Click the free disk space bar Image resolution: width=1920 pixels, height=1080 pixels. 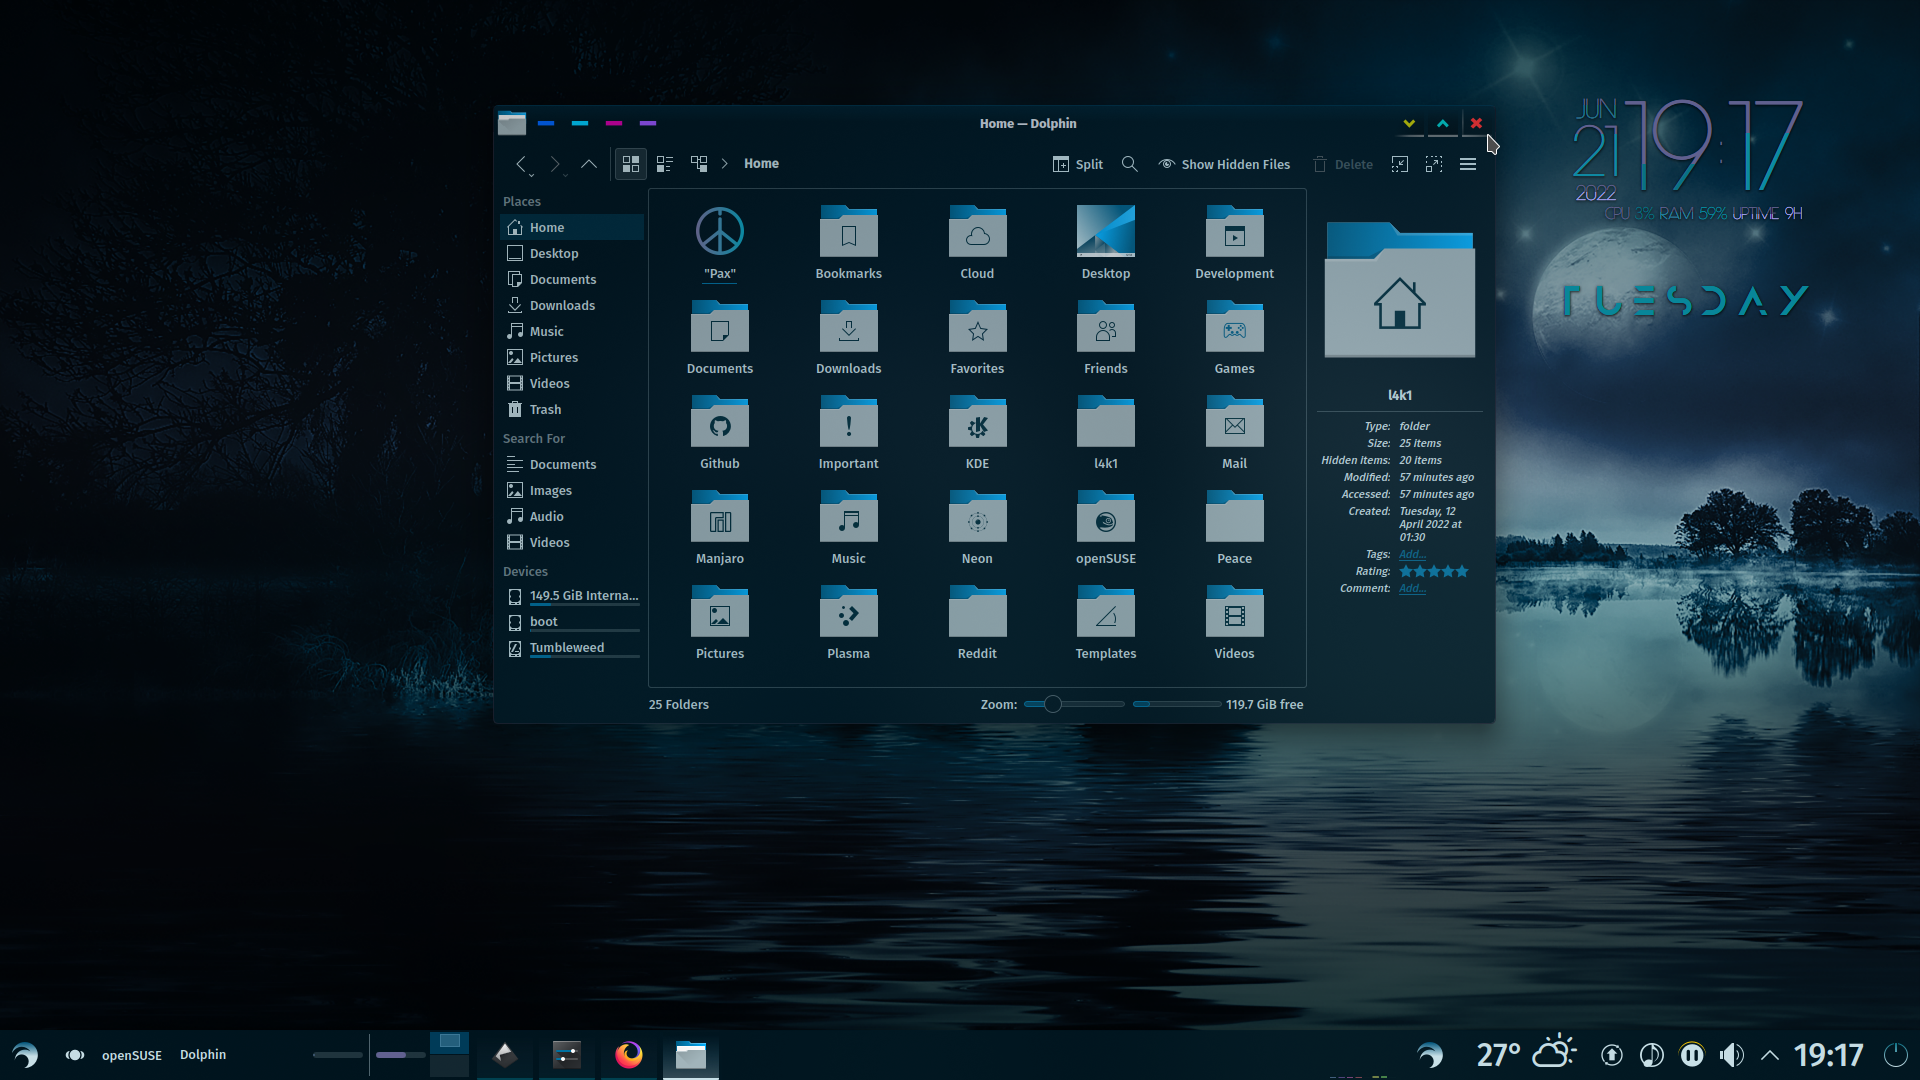[x=1177, y=704]
